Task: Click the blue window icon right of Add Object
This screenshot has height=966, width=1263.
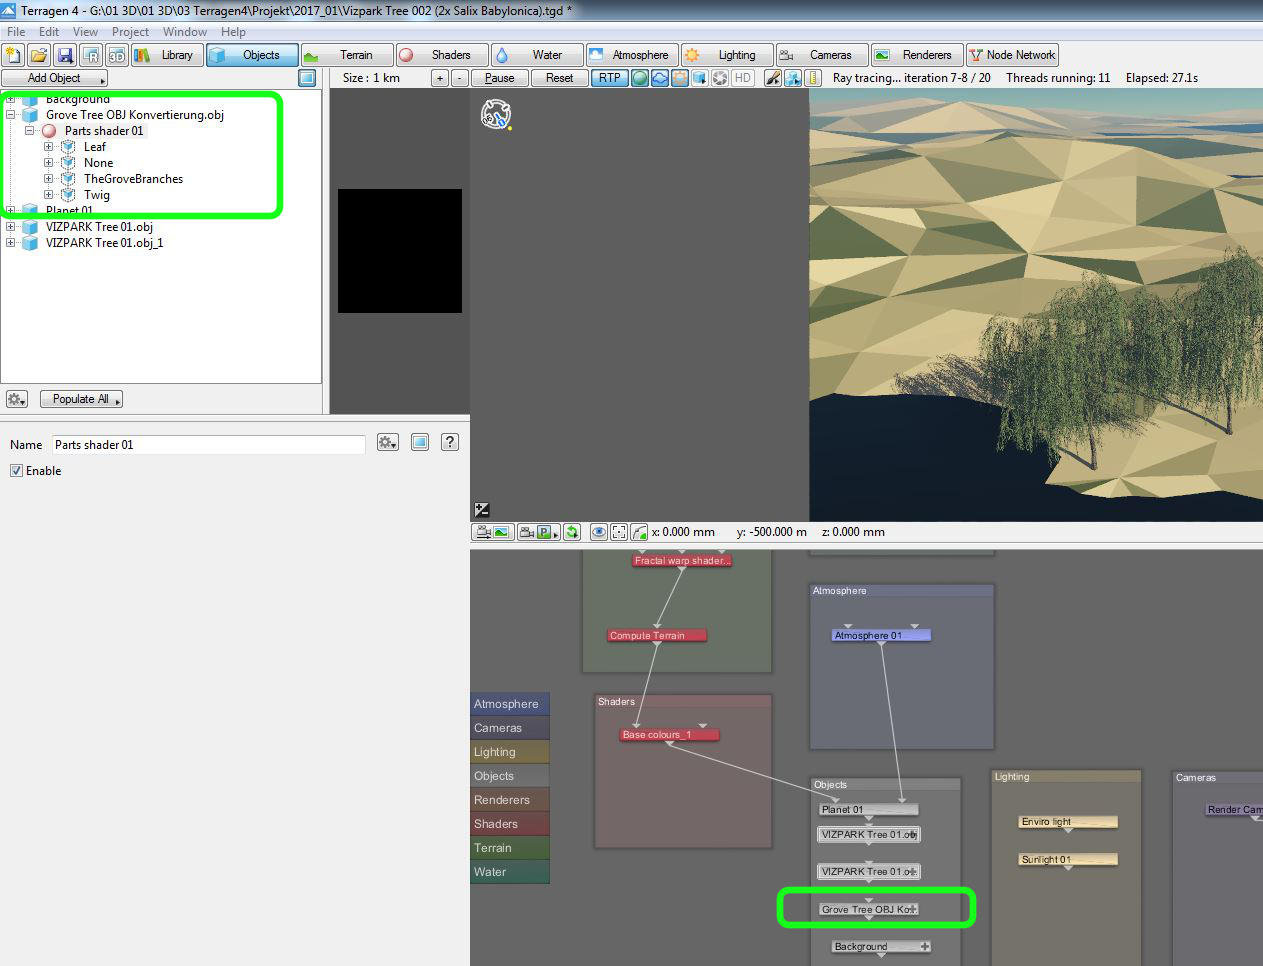Action: (307, 78)
